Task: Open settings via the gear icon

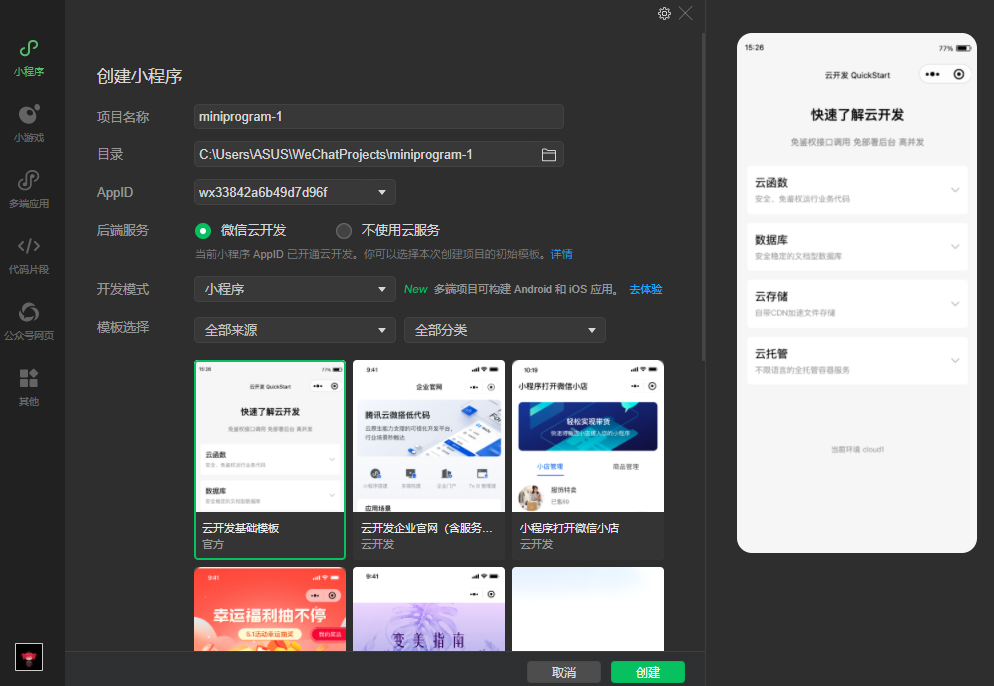Action: pyautogui.click(x=664, y=13)
